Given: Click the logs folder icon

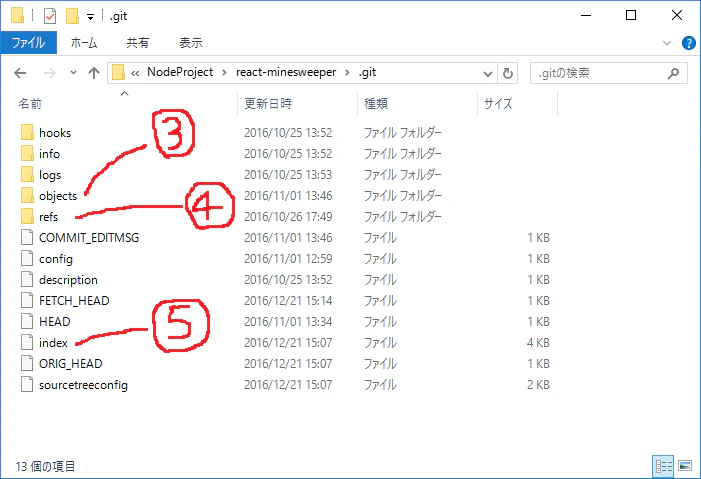Looking at the screenshot, I should coord(27,174).
